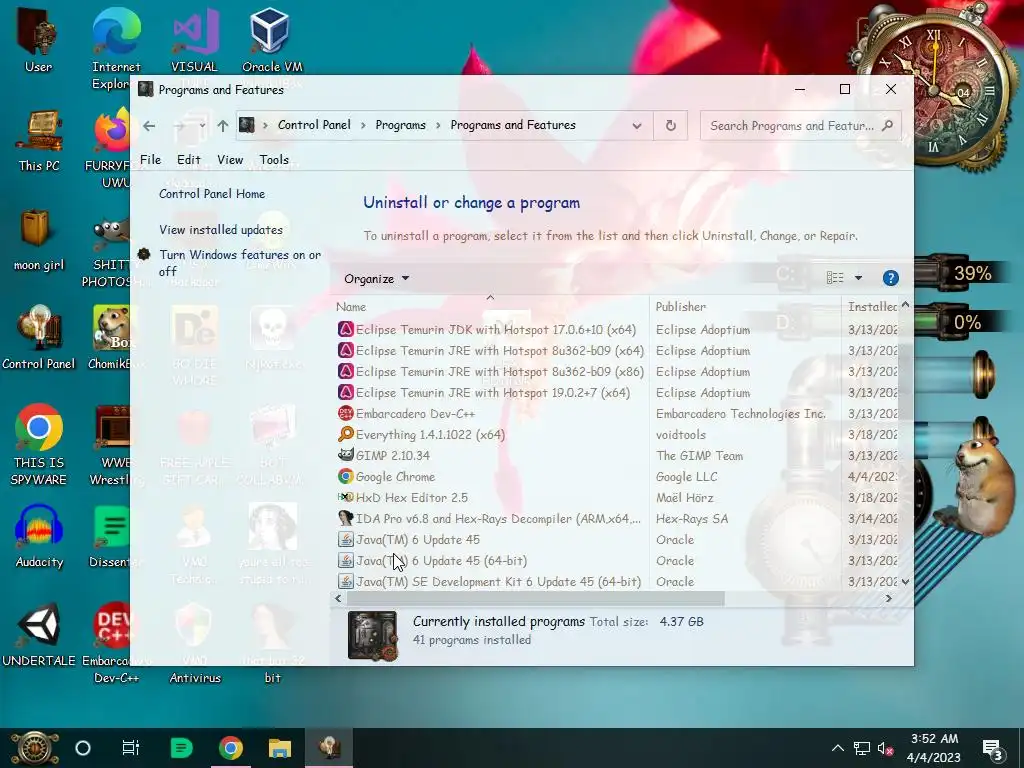Click the steampunk Start button
The width and height of the screenshot is (1024, 768).
[x=34, y=748]
